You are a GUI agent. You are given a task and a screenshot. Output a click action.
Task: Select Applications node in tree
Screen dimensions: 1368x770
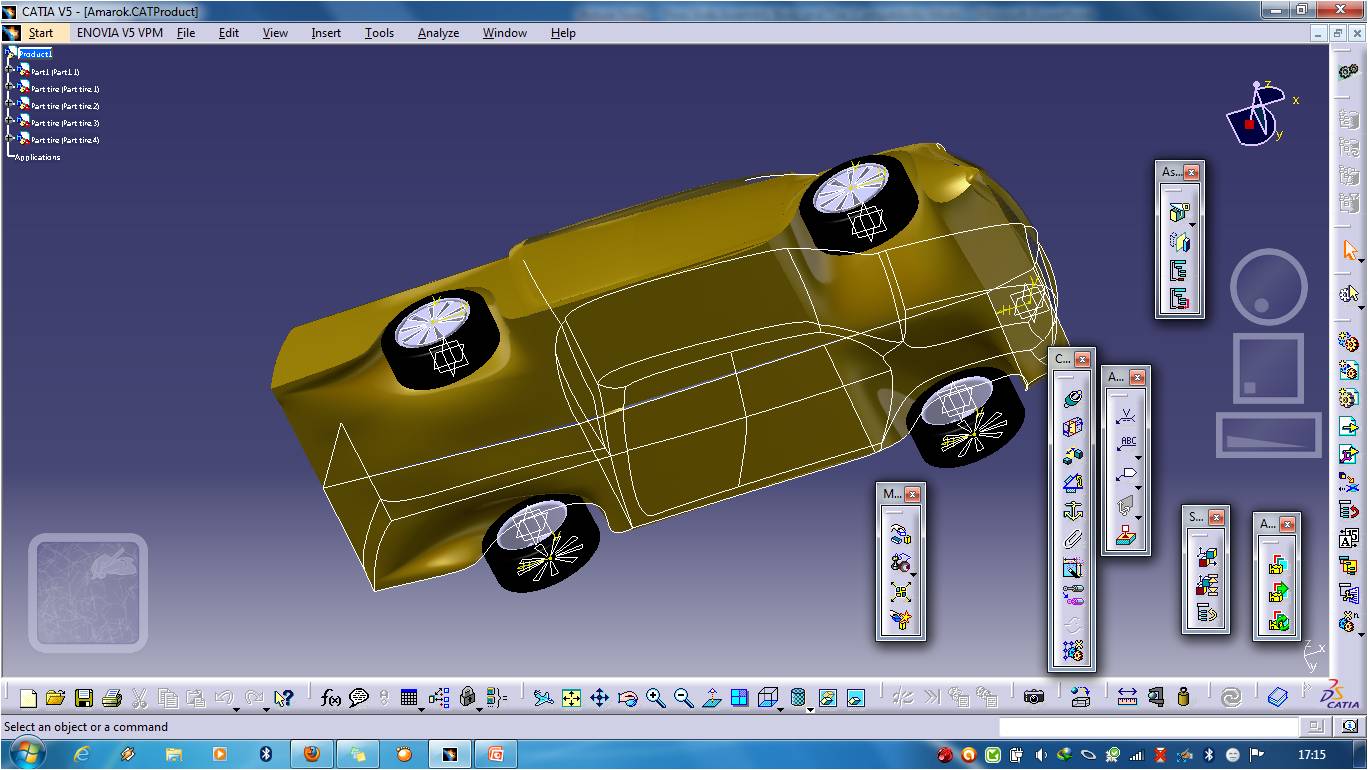(x=38, y=157)
